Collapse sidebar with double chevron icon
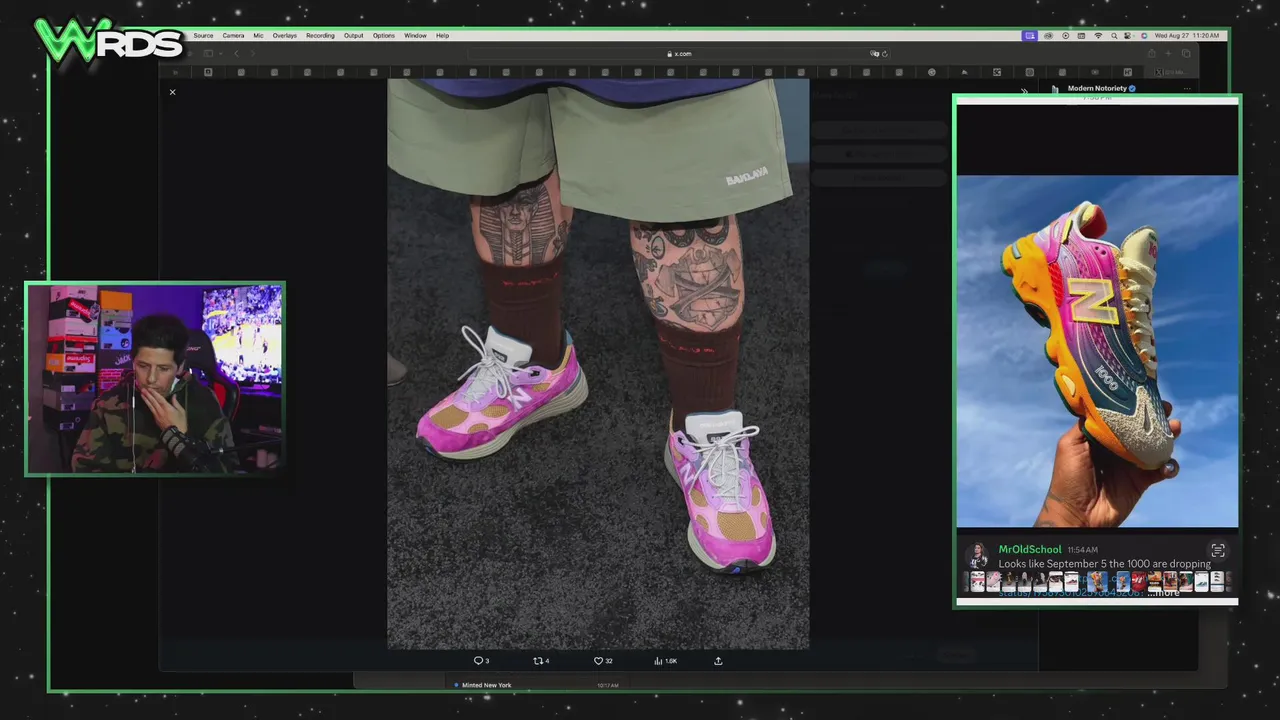 click(x=1024, y=91)
